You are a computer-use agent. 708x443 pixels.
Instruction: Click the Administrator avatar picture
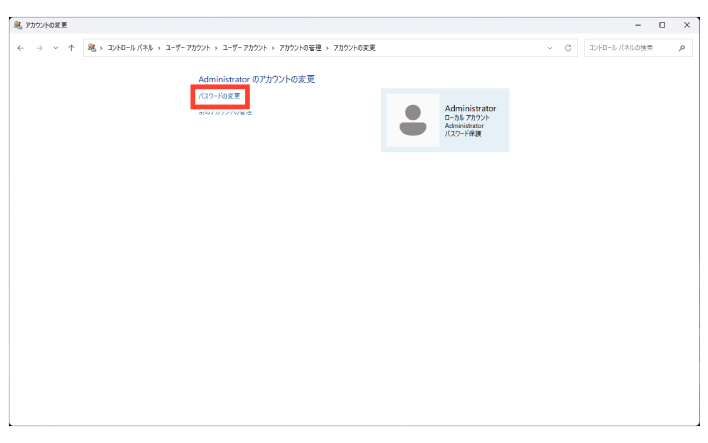click(413, 120)
